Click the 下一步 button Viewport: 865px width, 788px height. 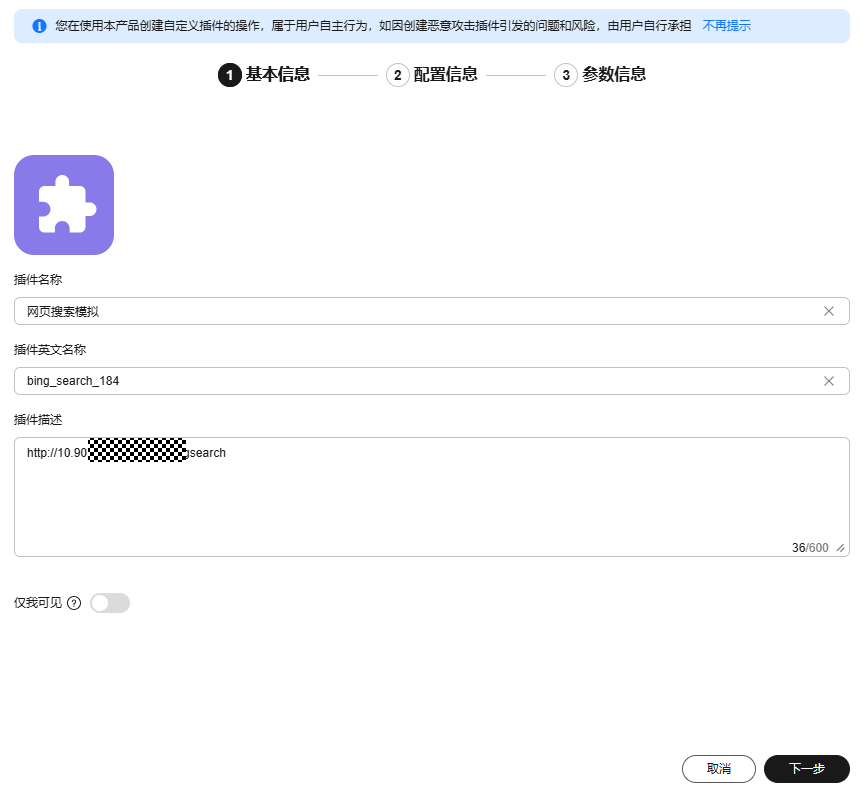point(807,769)
